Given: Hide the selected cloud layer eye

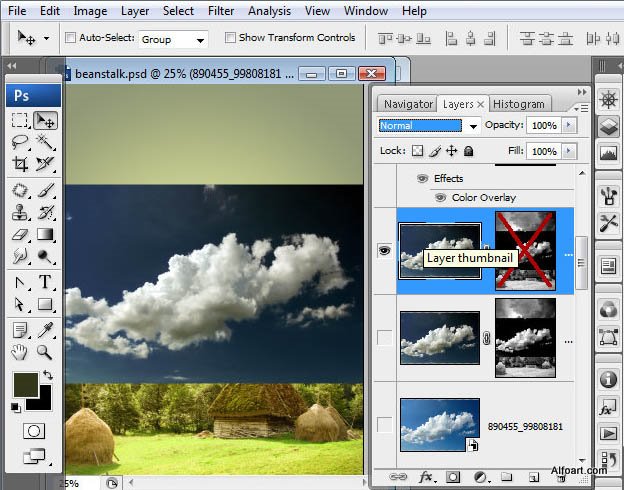Looking at the screenshot, I should coord(384,251).
